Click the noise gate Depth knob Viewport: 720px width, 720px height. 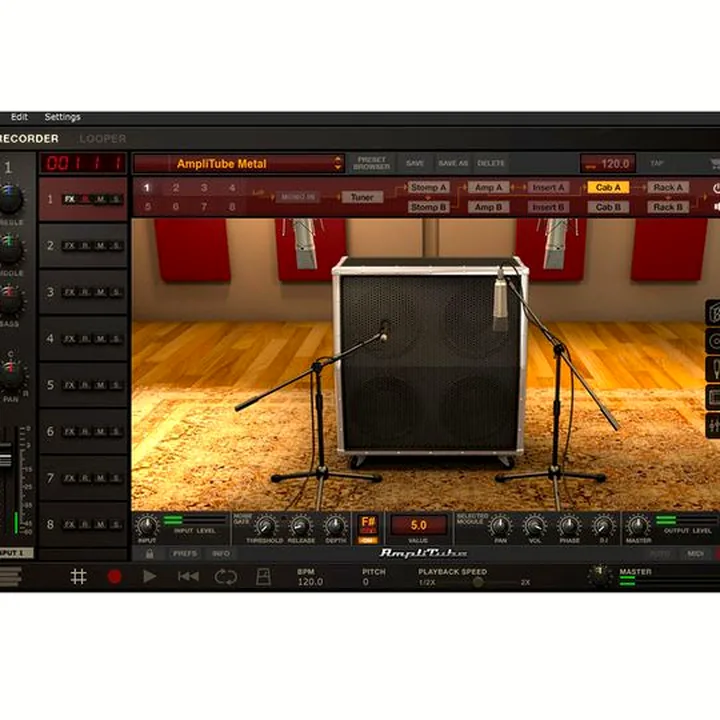(x=335, y=525)
